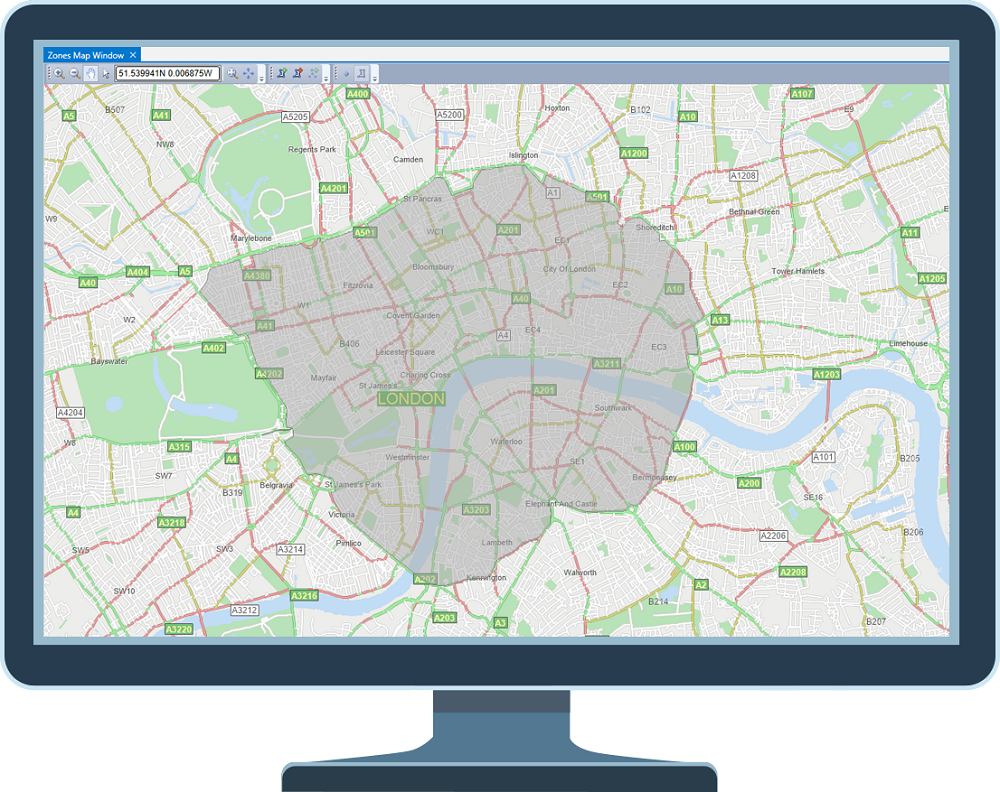Image resolution: width=1000 pixels, height=792 pixels.
Task: Click the add vertex points icon
Action: (314, 73)
